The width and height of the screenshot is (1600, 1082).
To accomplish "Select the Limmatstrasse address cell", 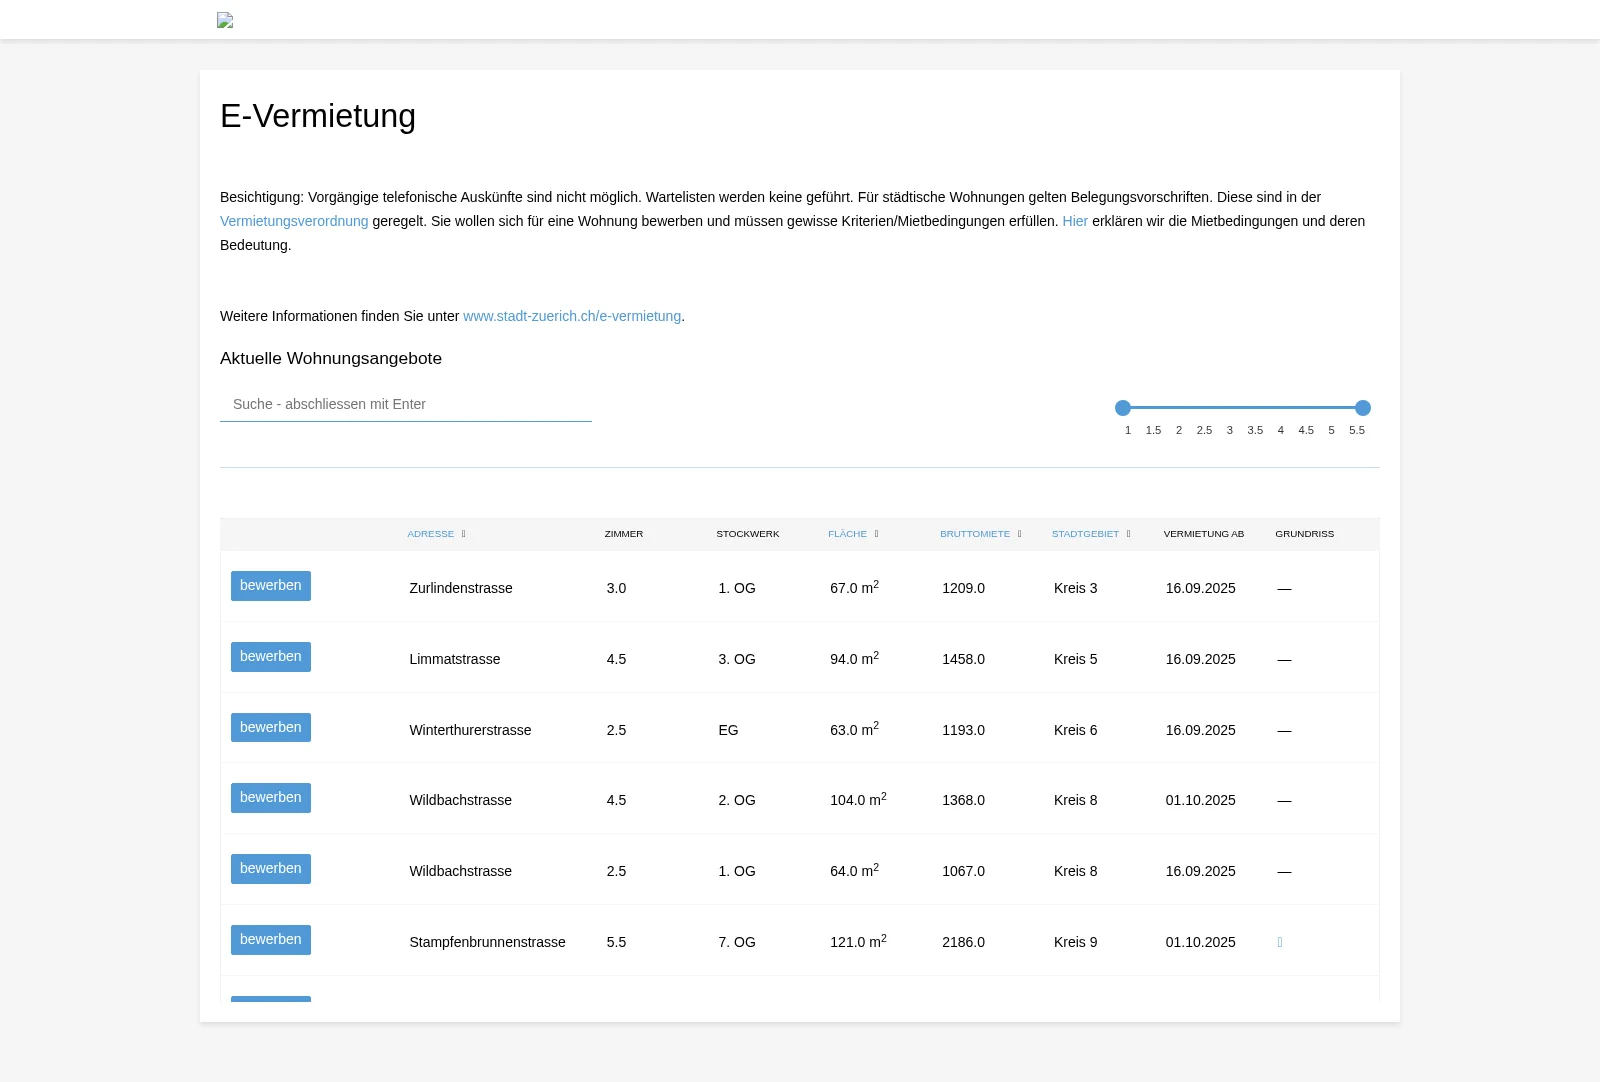I will pos(455,659).
